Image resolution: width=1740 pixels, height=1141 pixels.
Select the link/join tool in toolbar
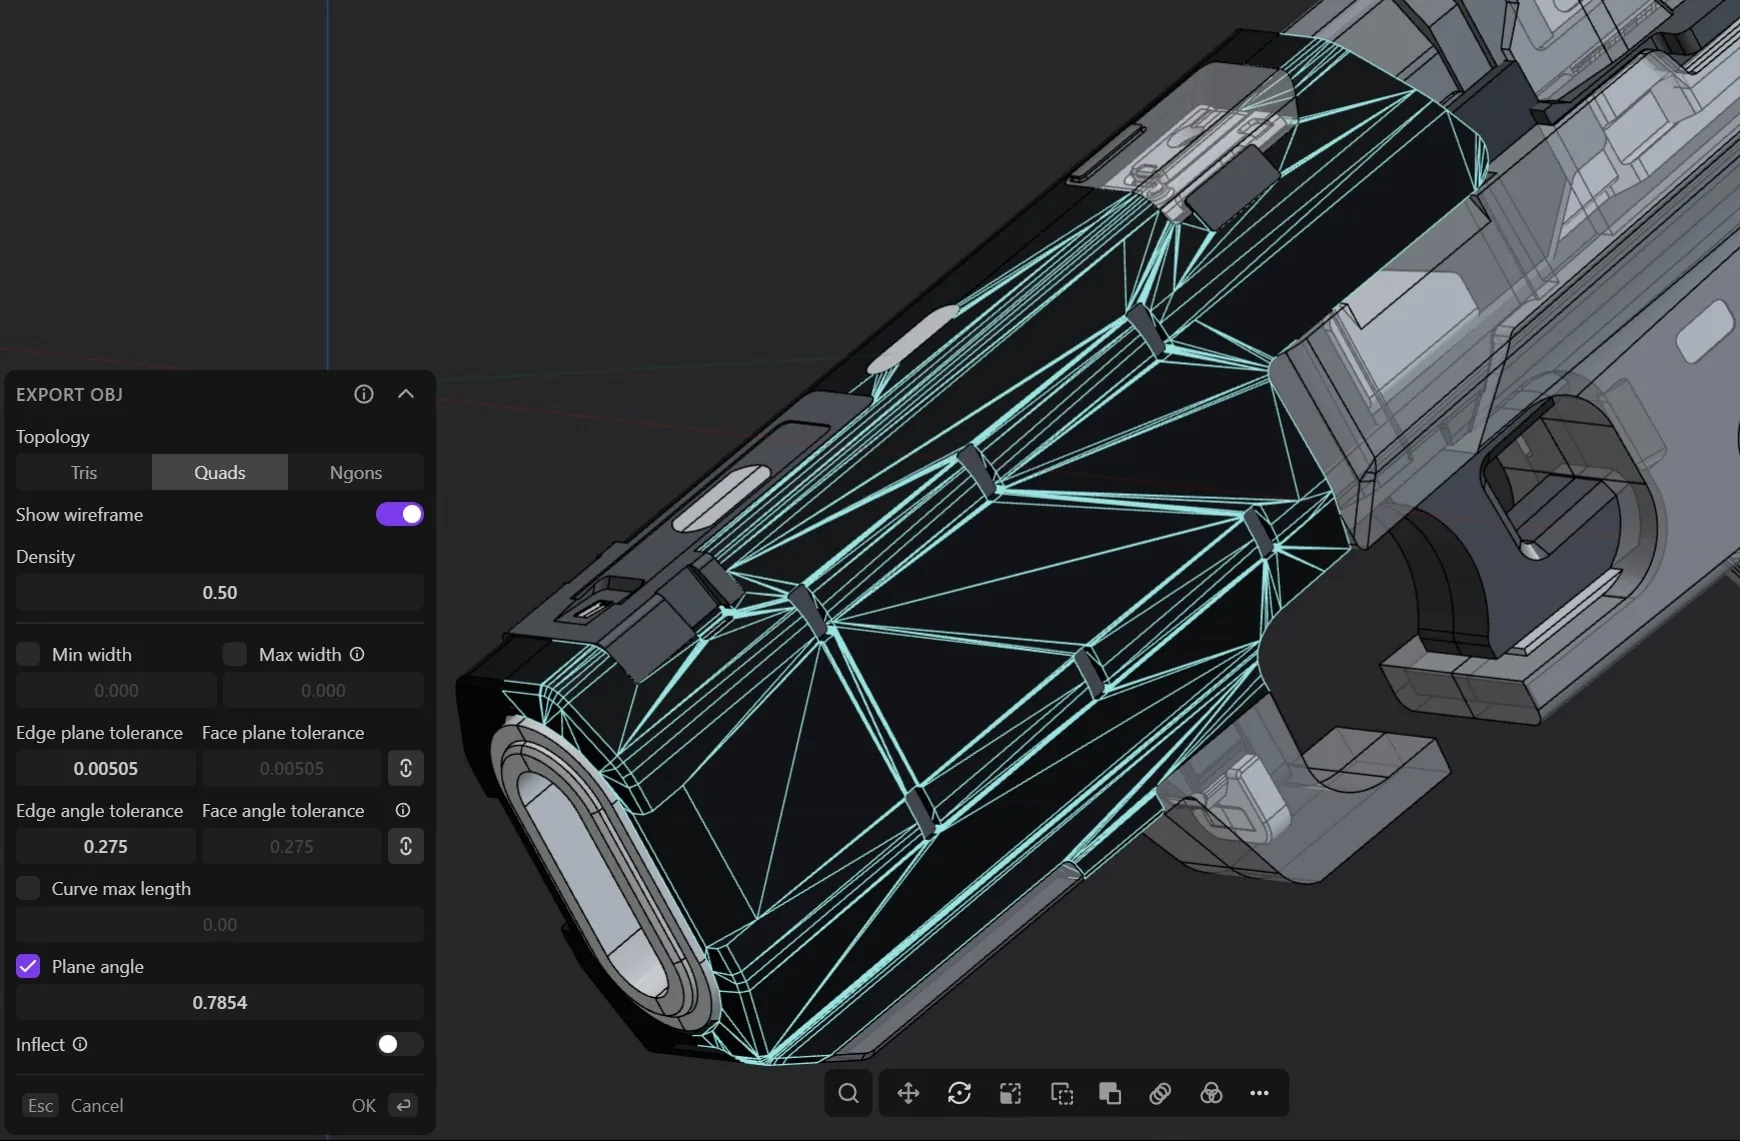click(x=1160, y=1093)
